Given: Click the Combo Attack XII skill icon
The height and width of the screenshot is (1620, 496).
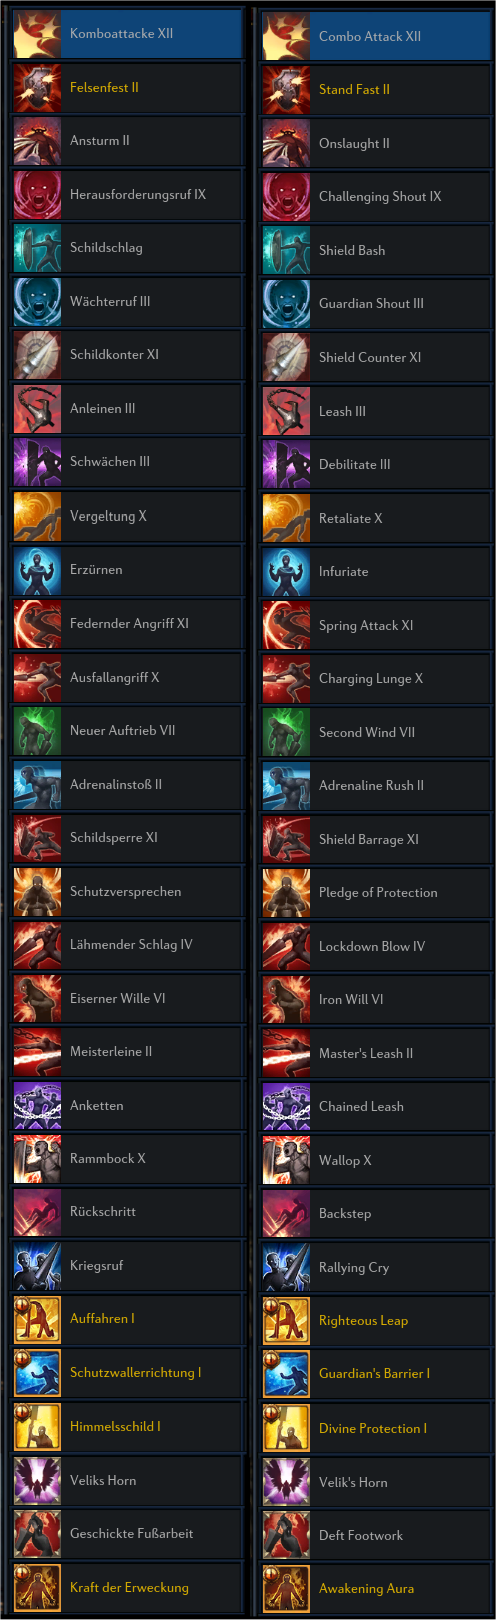Looking at the screenshot, I should click(x=286, y=36).
